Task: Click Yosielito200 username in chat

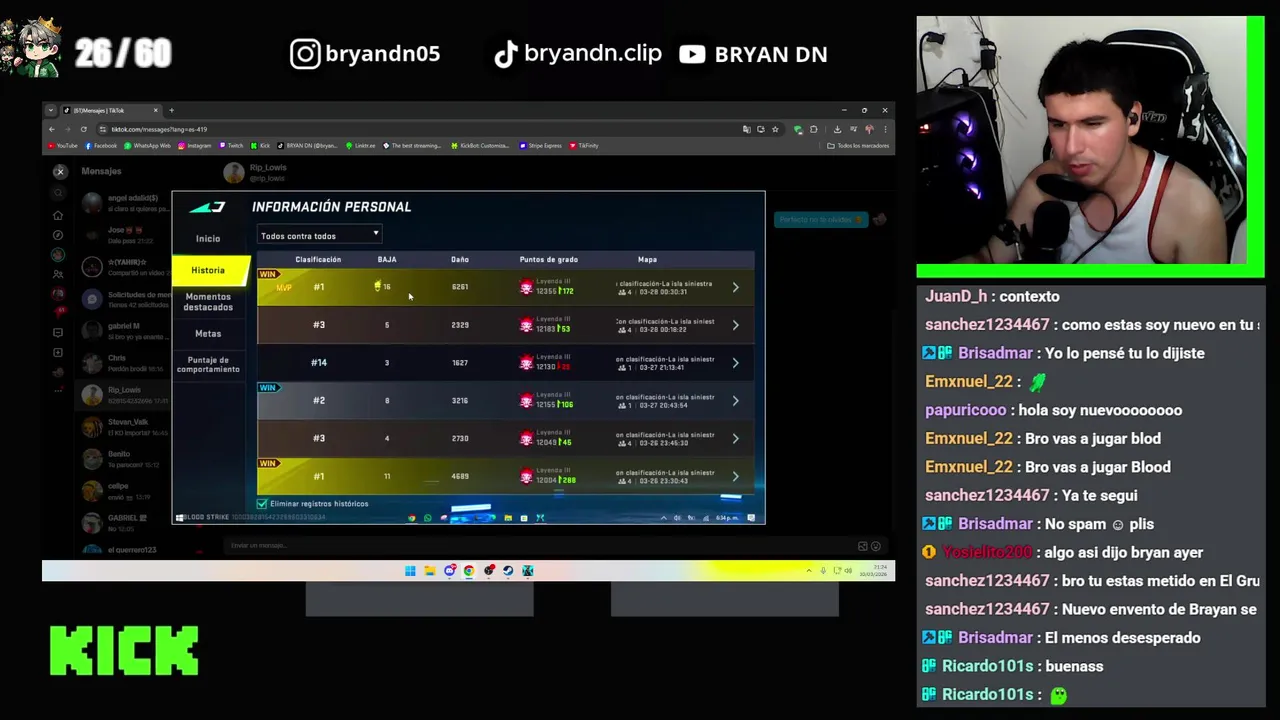Action: (x=986, y=552)
